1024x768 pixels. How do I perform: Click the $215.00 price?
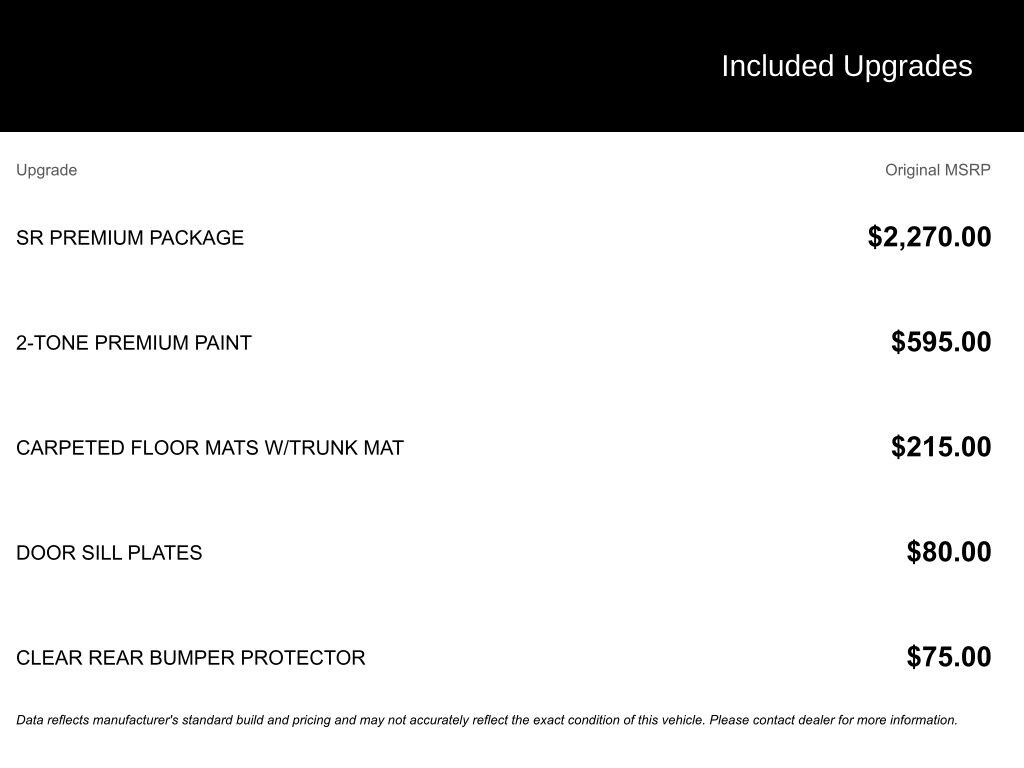[x=941, y=447]
